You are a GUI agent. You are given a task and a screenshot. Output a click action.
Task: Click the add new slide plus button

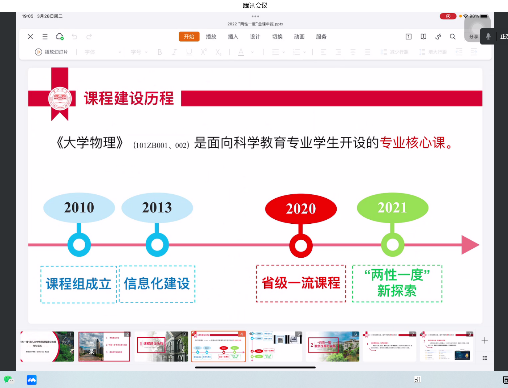(485, 340)
